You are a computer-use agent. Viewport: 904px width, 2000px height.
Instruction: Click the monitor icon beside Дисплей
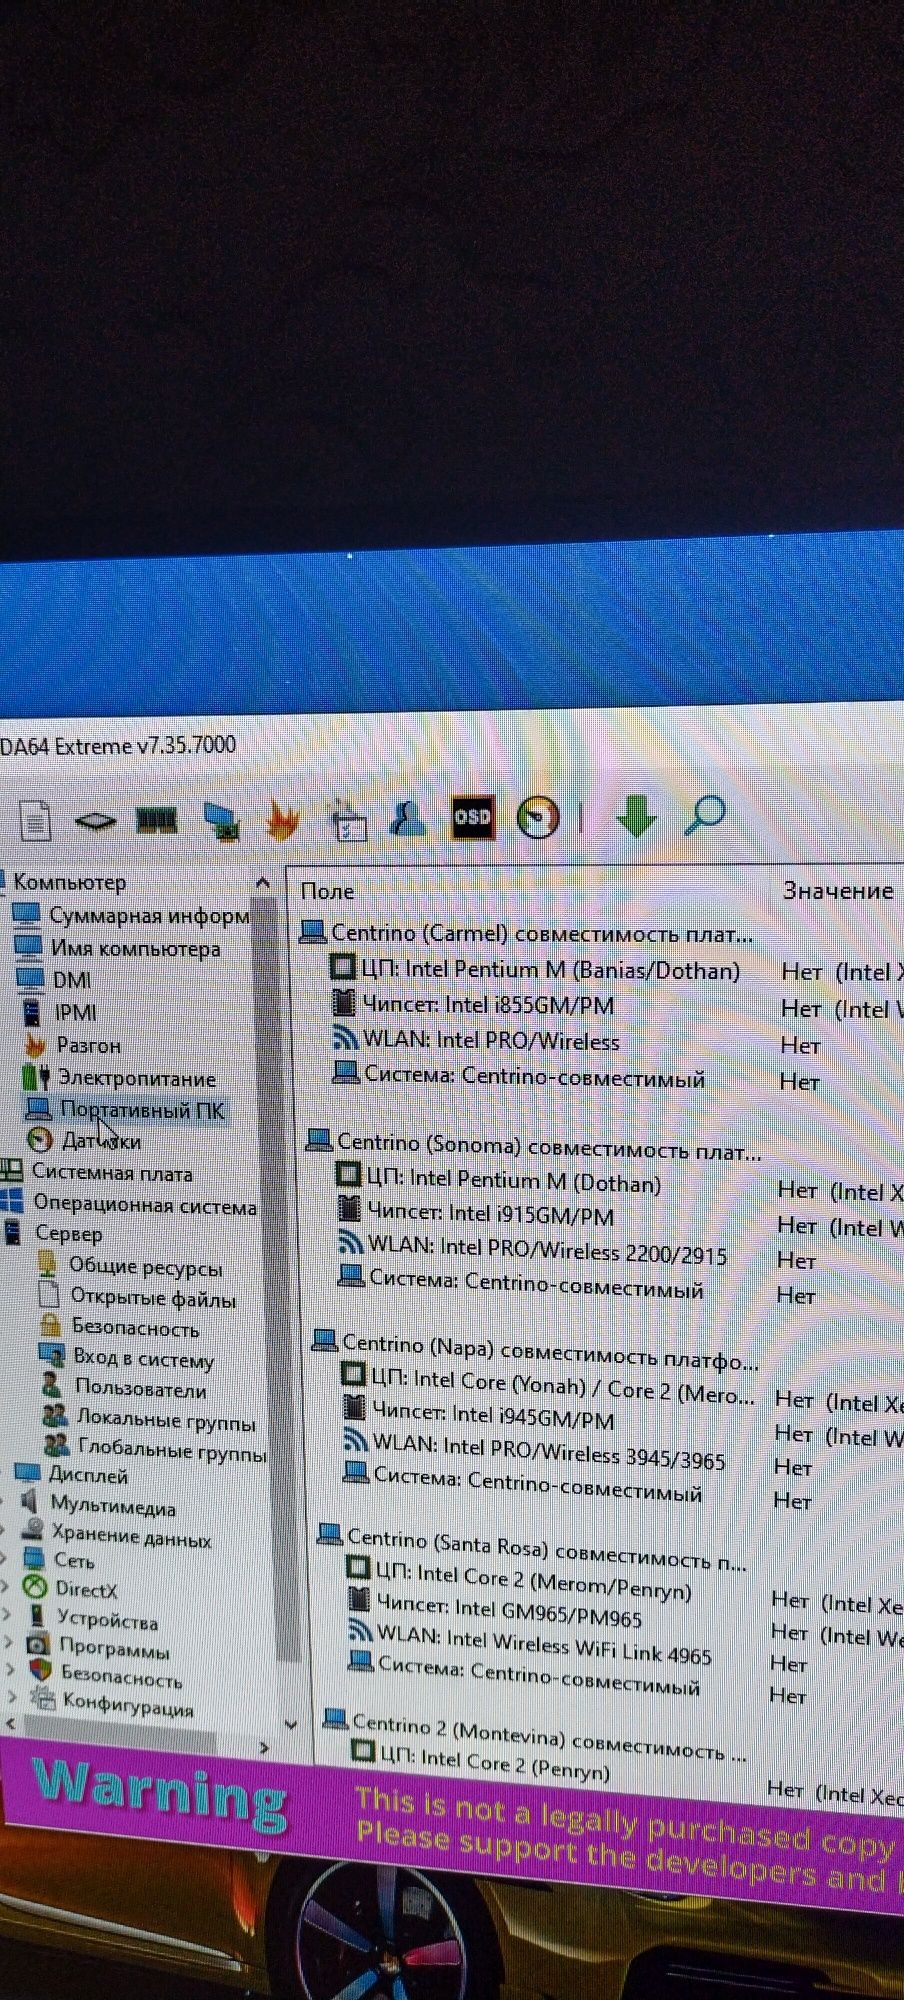point(28,1473)
